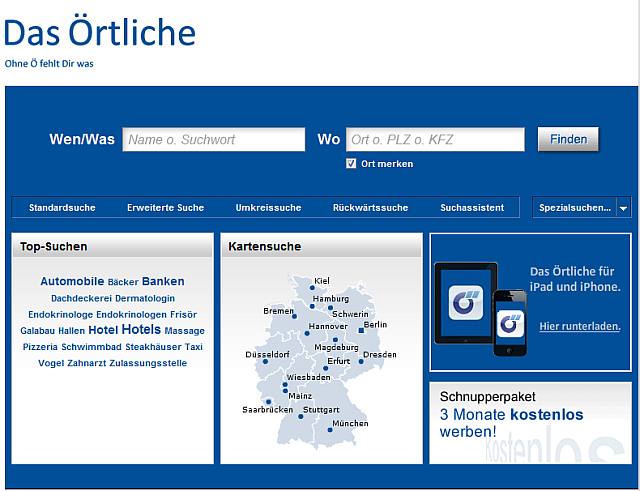Viewport: 640px width, 491px height.
Task: Open the Schnupperpaket kostenlos werben banner
Action: [x=530, y=423]
